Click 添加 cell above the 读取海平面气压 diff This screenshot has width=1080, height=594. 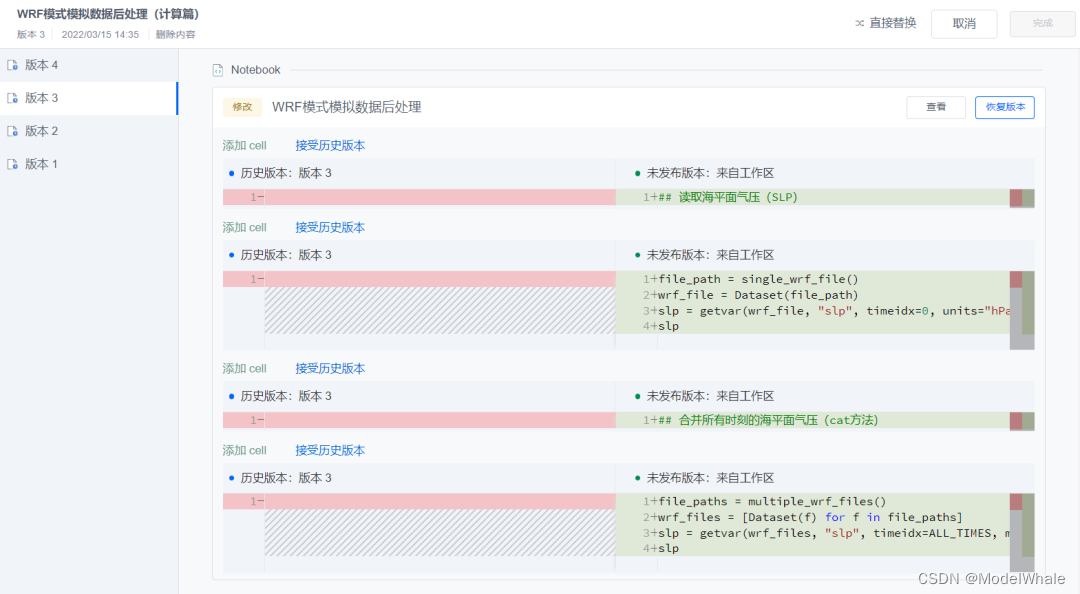pos(245,145)
